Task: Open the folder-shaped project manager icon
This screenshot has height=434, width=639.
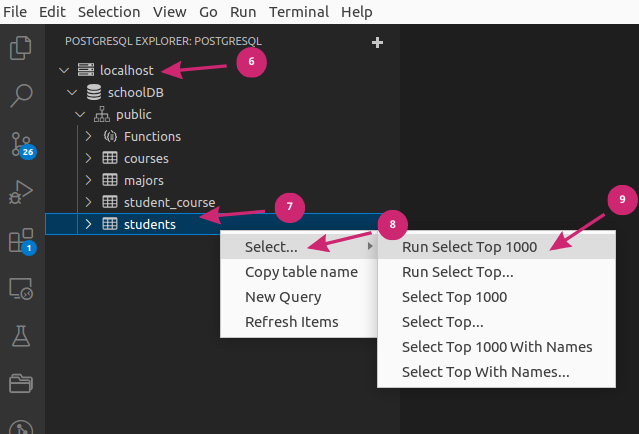Action: pyautogui.click(x=21, y=383)
